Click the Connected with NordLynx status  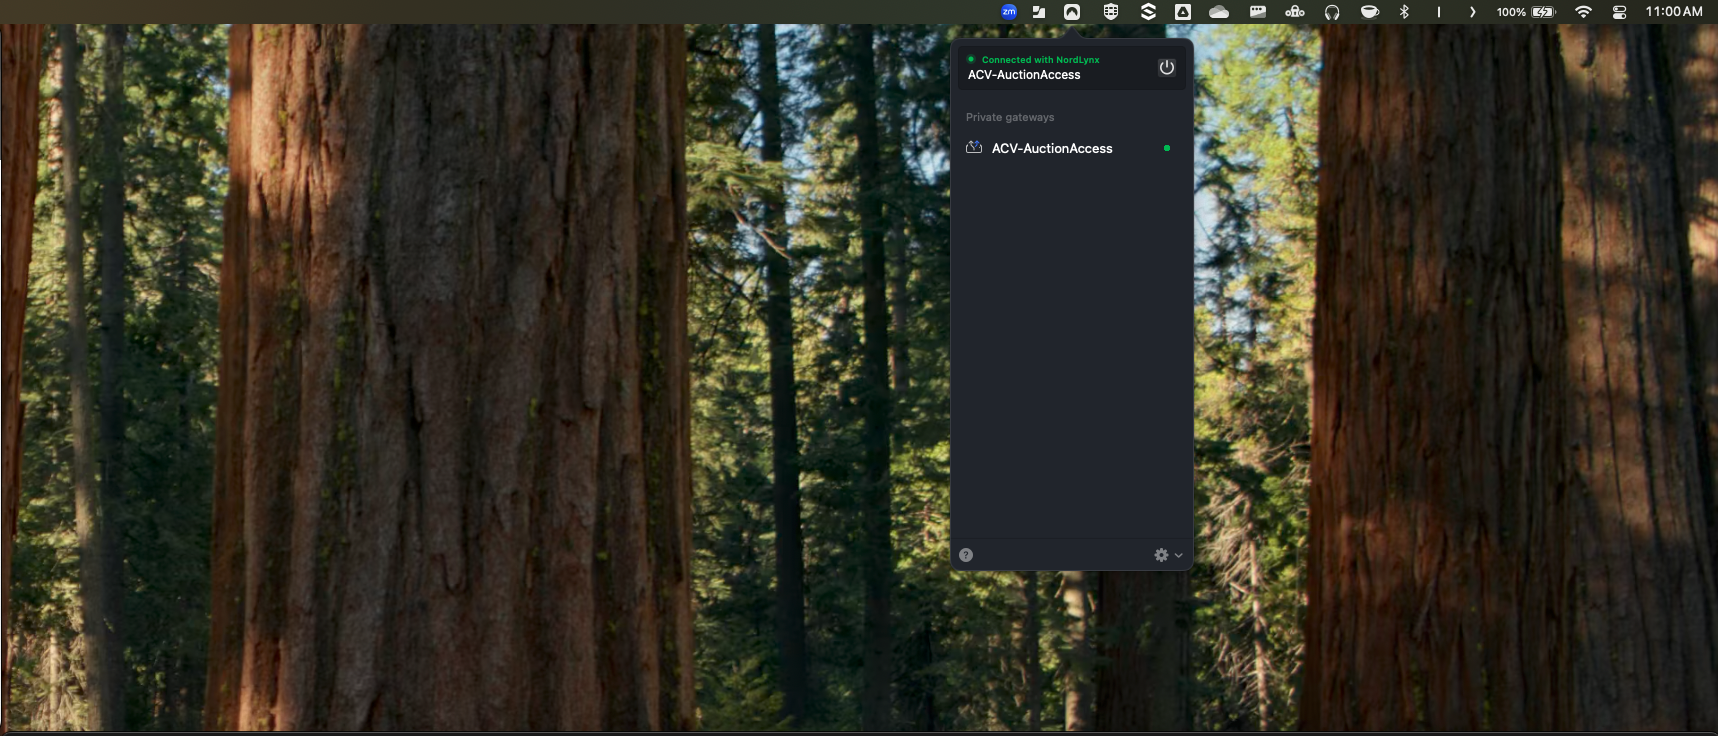(1040, 60)
